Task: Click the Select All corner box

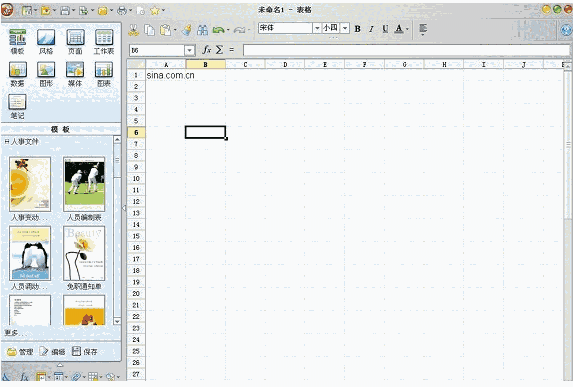Action: 136,64
